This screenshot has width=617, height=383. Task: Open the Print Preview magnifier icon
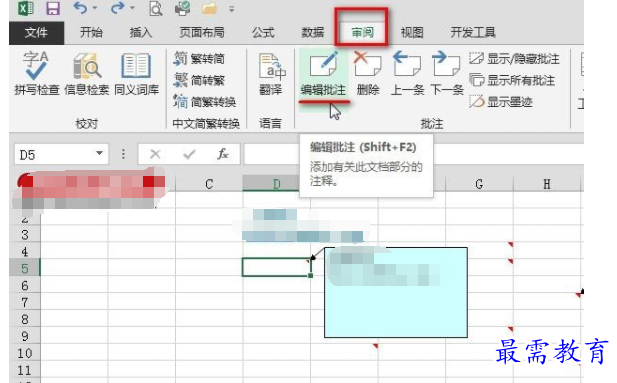pyautogui.click(x=155, y=8)
